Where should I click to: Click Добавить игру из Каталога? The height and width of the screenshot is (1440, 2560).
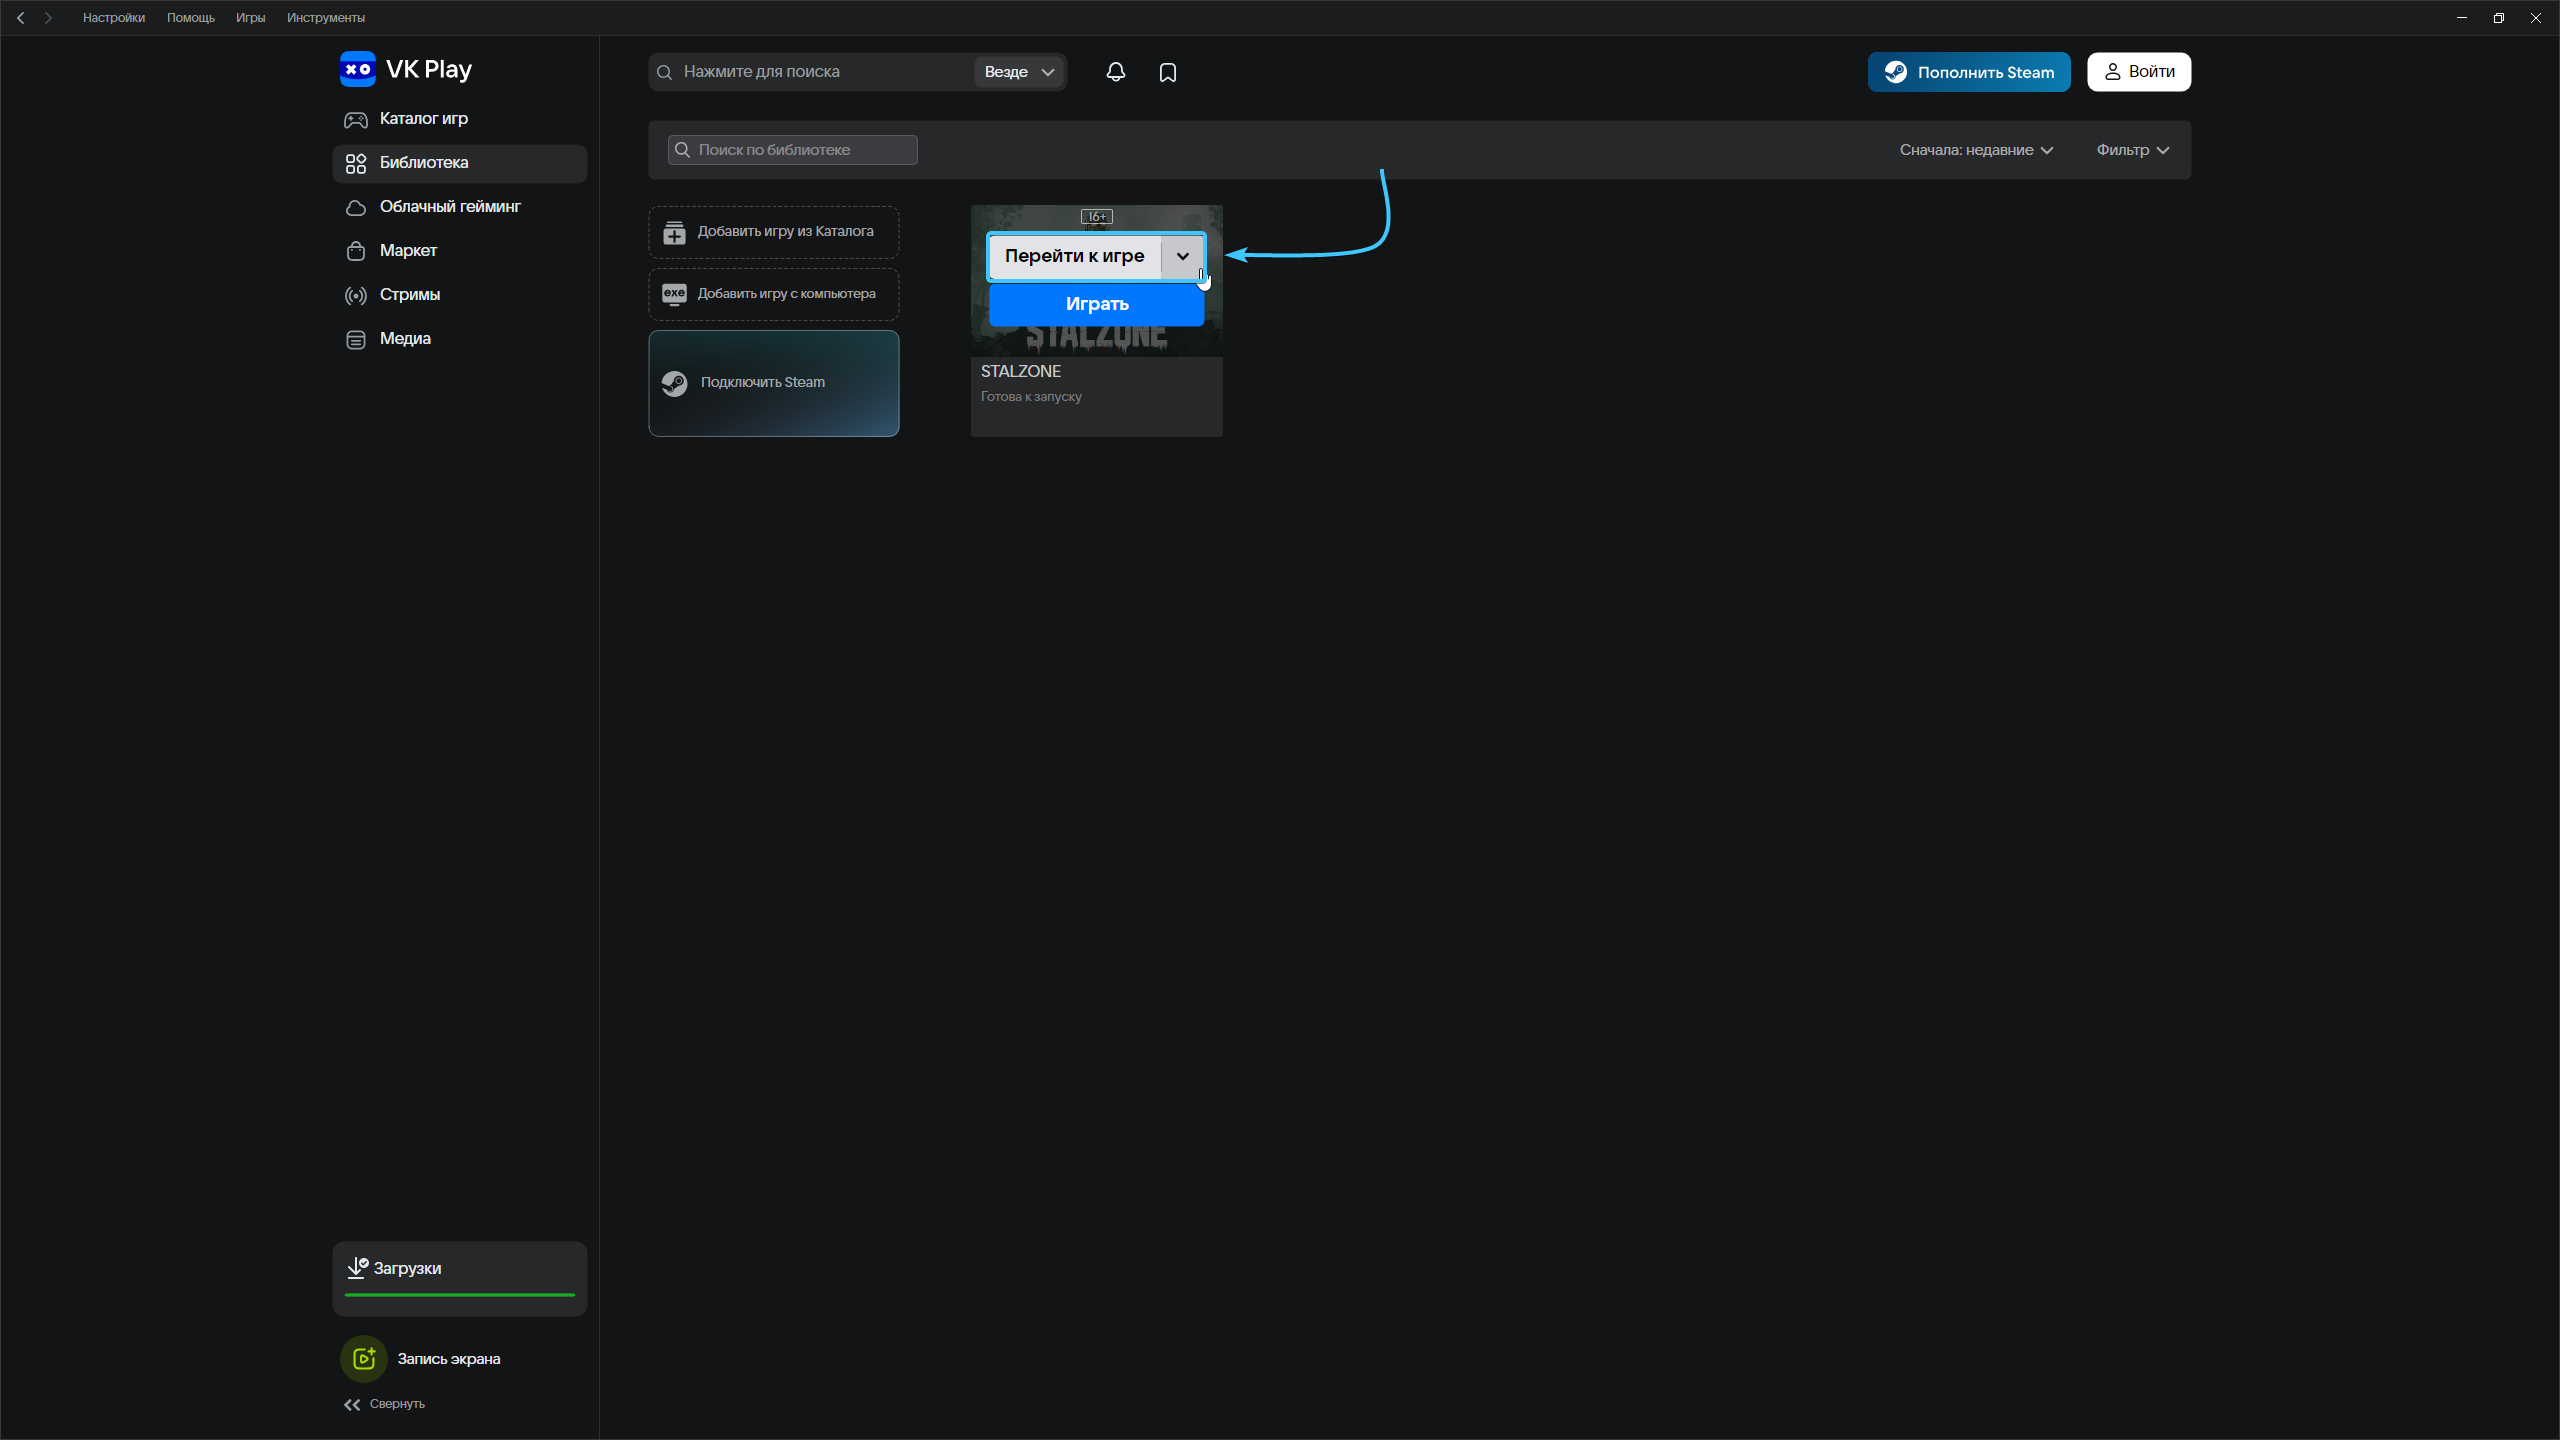pyautogui.click(x=774, y=232)
